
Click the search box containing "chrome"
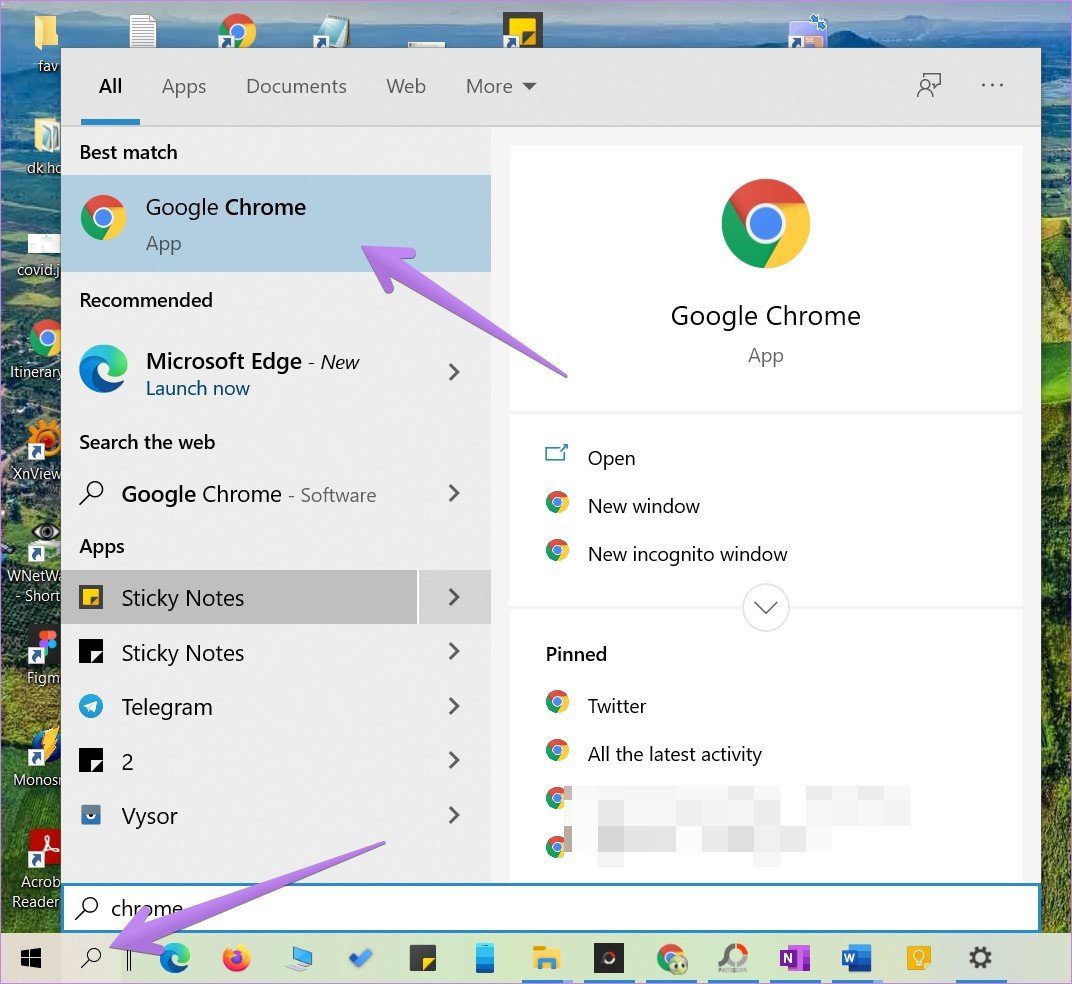coord(551,907)
